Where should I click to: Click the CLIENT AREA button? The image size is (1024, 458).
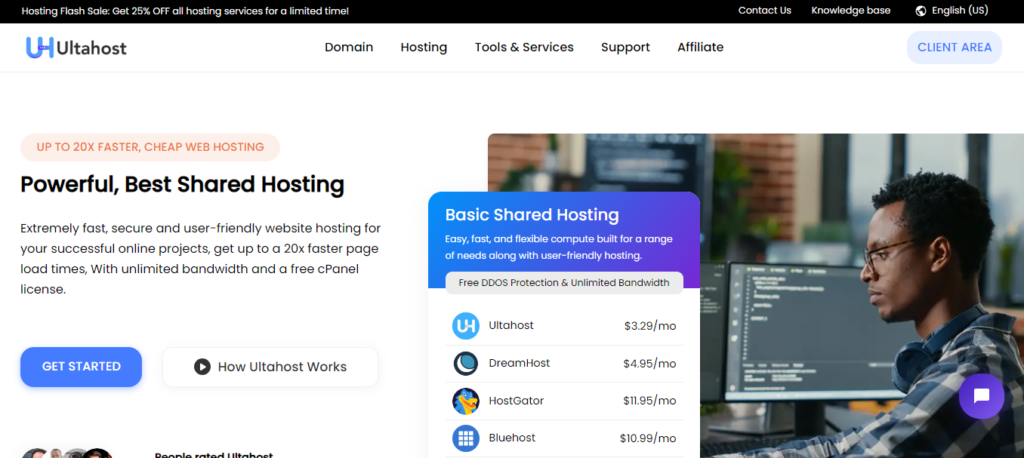coord(954,48)
